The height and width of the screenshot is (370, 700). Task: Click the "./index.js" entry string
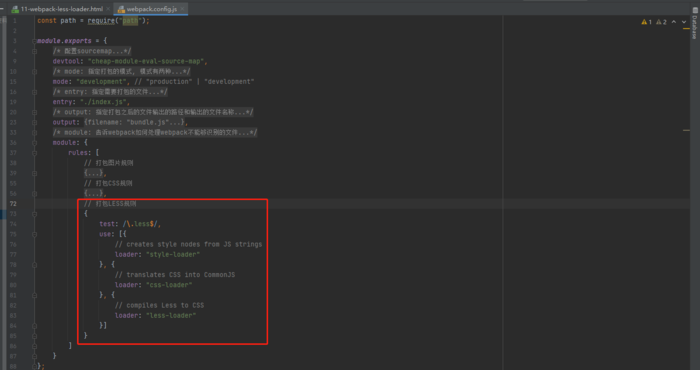click(104, 102)
